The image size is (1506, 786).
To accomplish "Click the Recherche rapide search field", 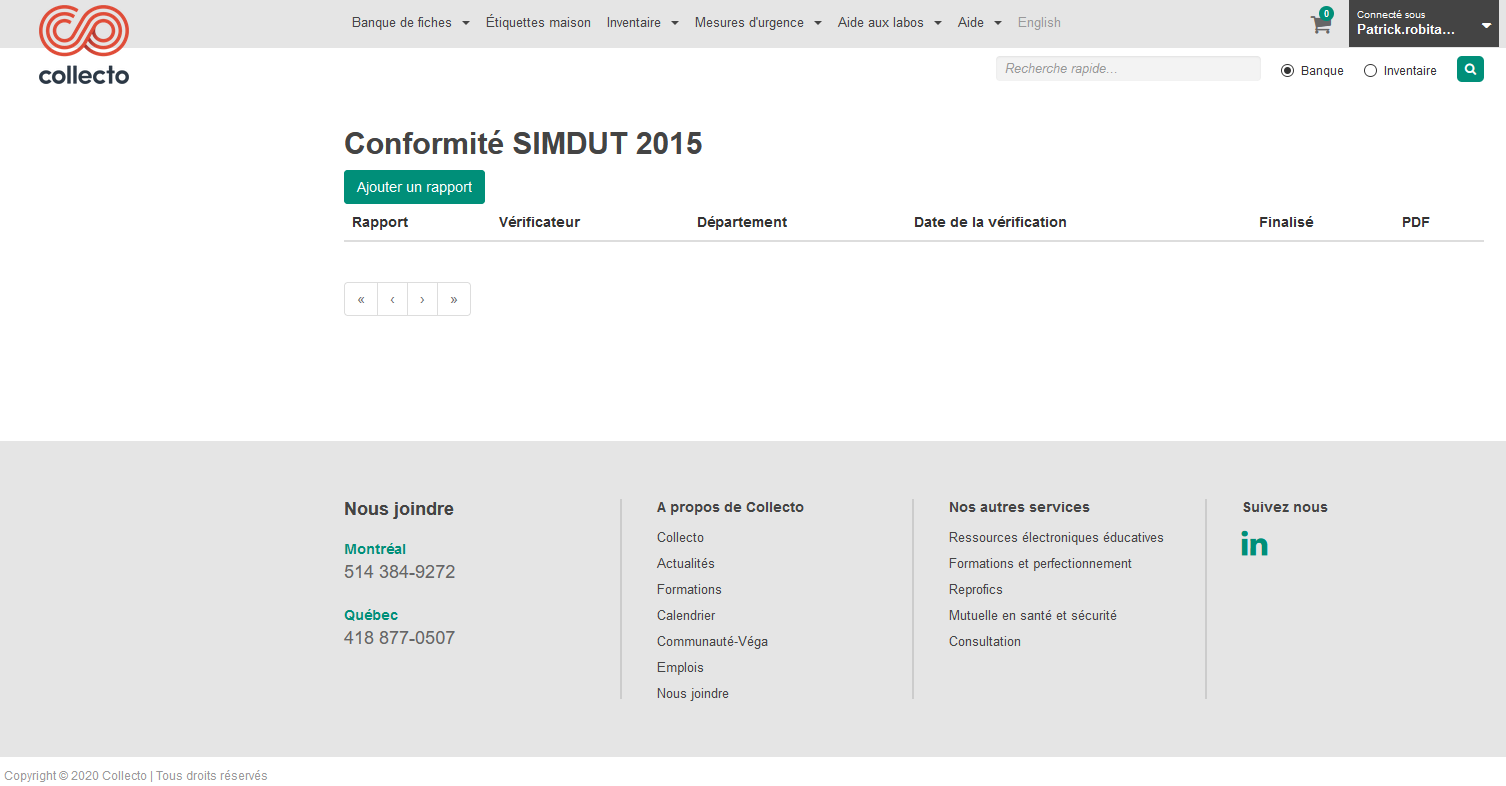I will tap(1128, 69).
